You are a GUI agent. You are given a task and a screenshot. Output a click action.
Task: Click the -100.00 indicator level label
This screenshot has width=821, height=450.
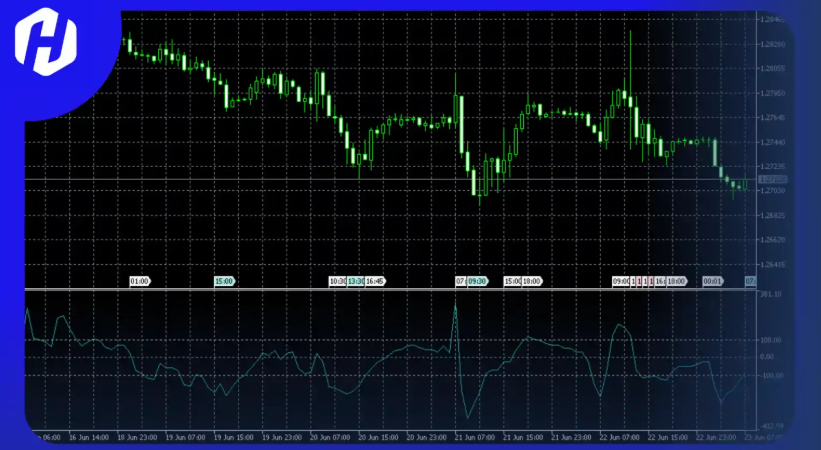[773, 376]
